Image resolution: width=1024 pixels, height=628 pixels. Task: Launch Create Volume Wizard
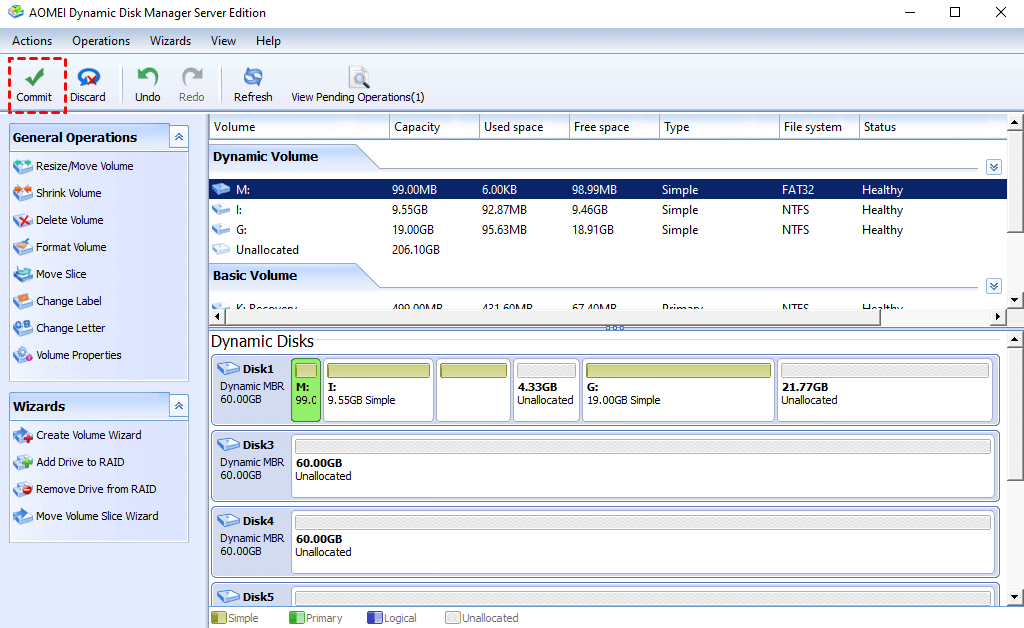coord(88,435)
